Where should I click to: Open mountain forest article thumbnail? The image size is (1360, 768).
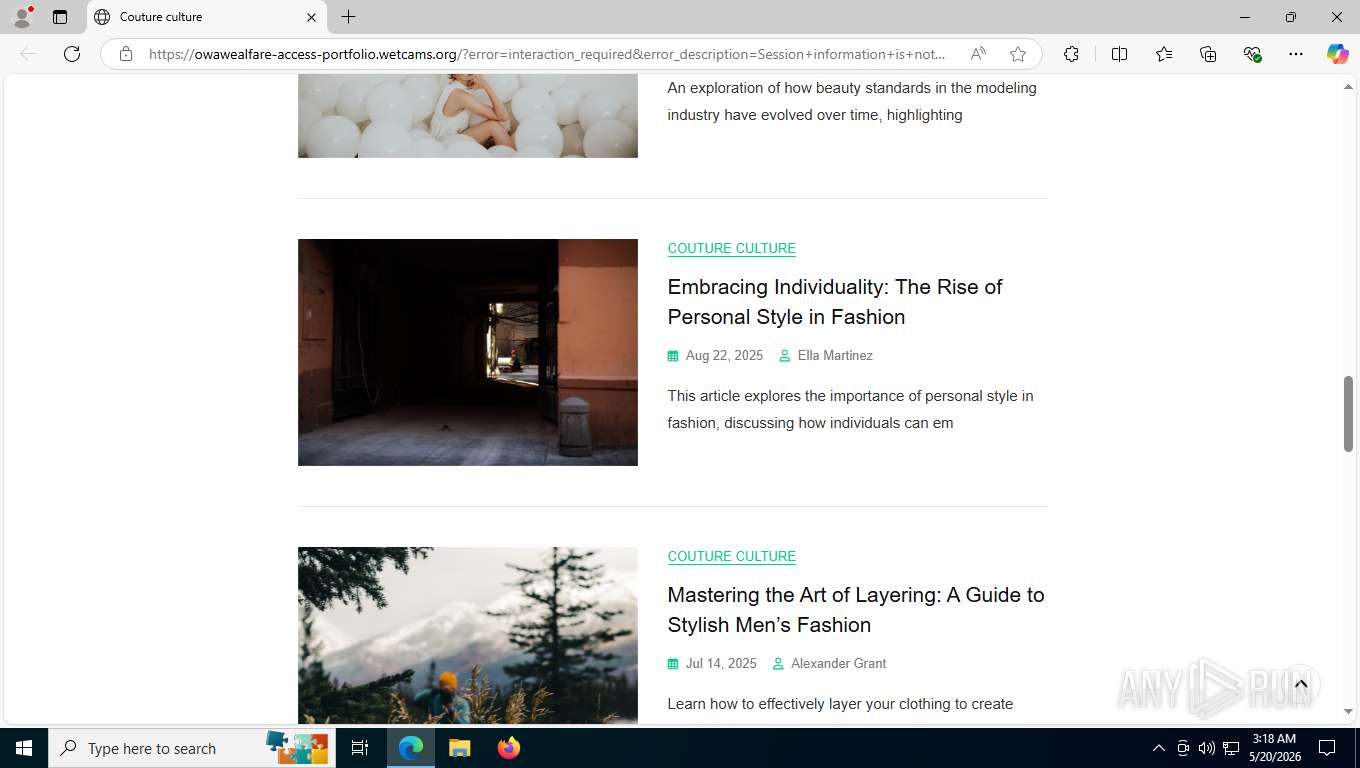(468, 635)
